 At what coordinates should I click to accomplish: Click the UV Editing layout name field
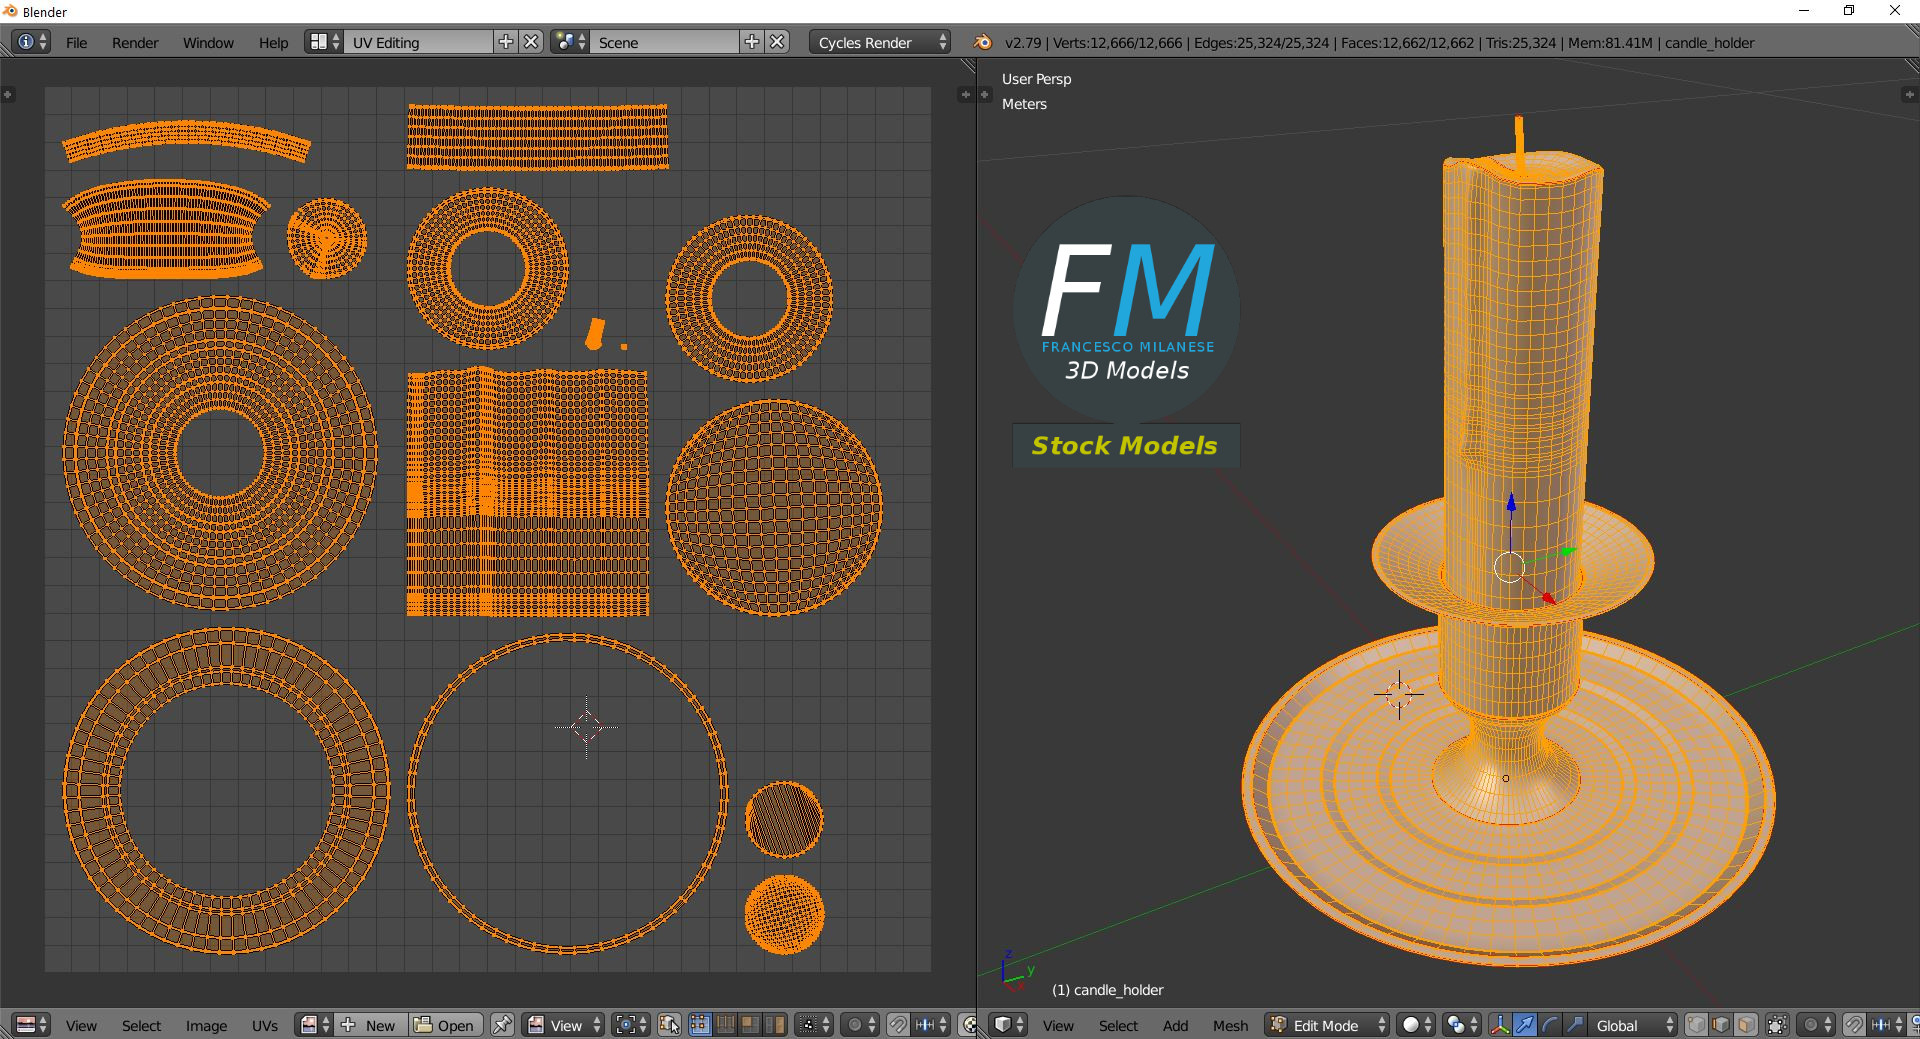click(x=419, y=42)
